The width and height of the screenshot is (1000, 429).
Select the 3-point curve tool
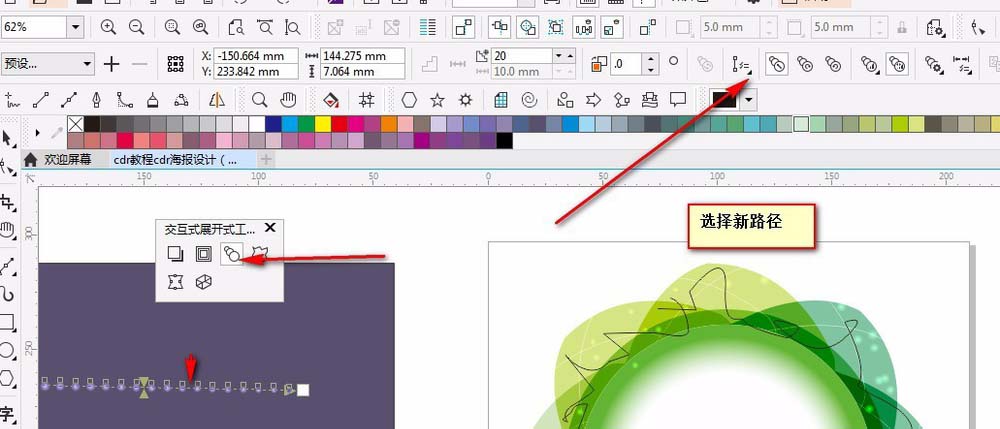[x=181, y=100]
